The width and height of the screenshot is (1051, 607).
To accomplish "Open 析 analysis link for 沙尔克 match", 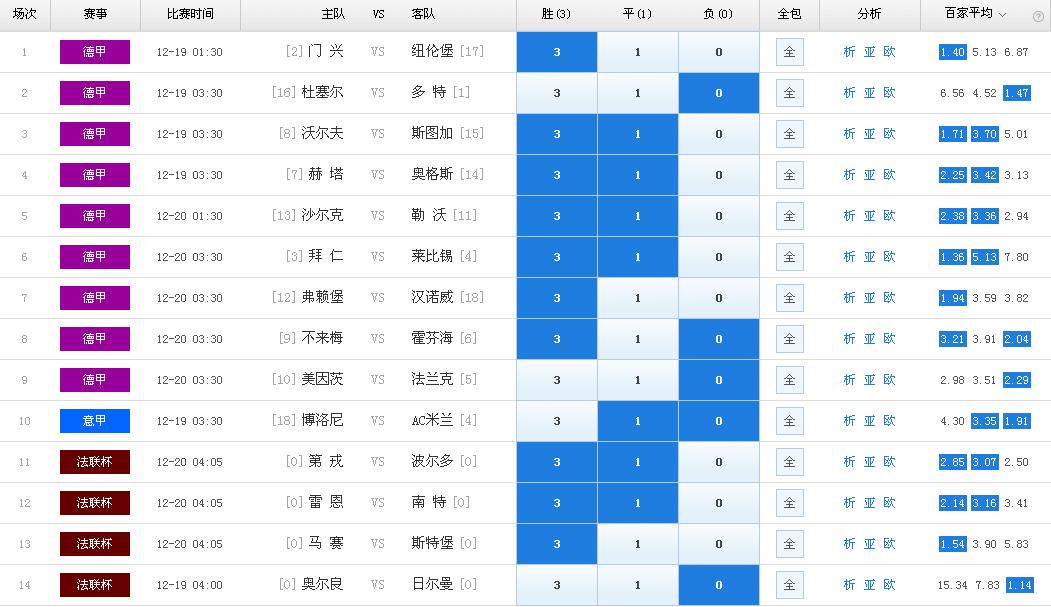I will (x=849, y=216).
